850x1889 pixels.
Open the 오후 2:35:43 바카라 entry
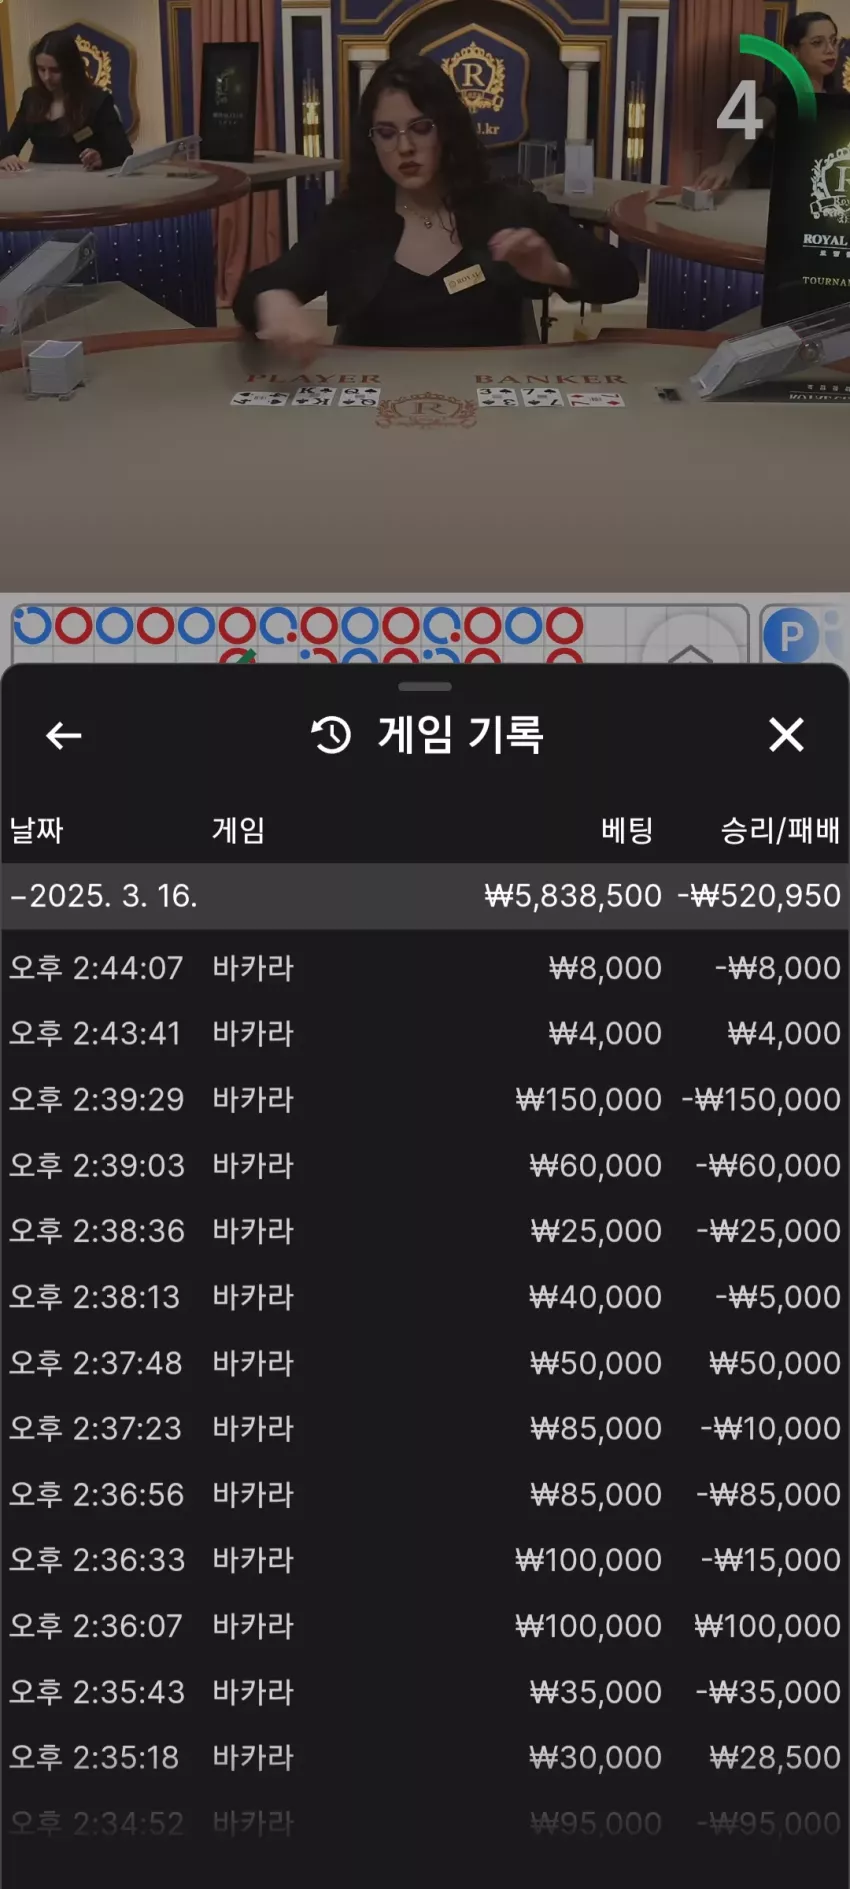point(424,1691)
